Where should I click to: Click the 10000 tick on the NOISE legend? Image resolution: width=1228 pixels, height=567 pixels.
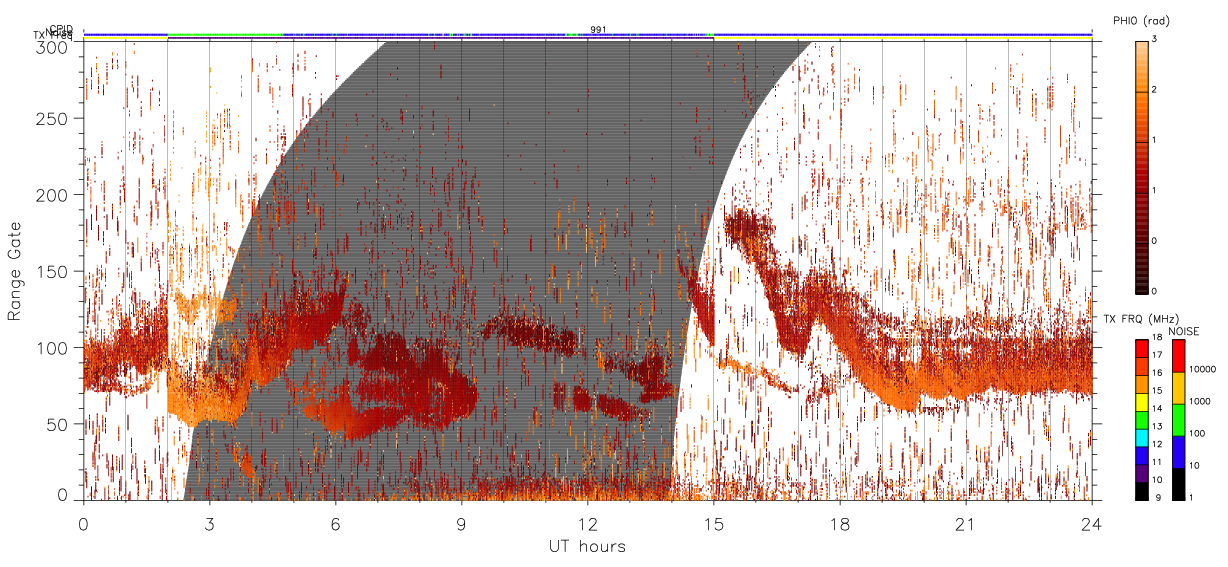click(1203, 369)
